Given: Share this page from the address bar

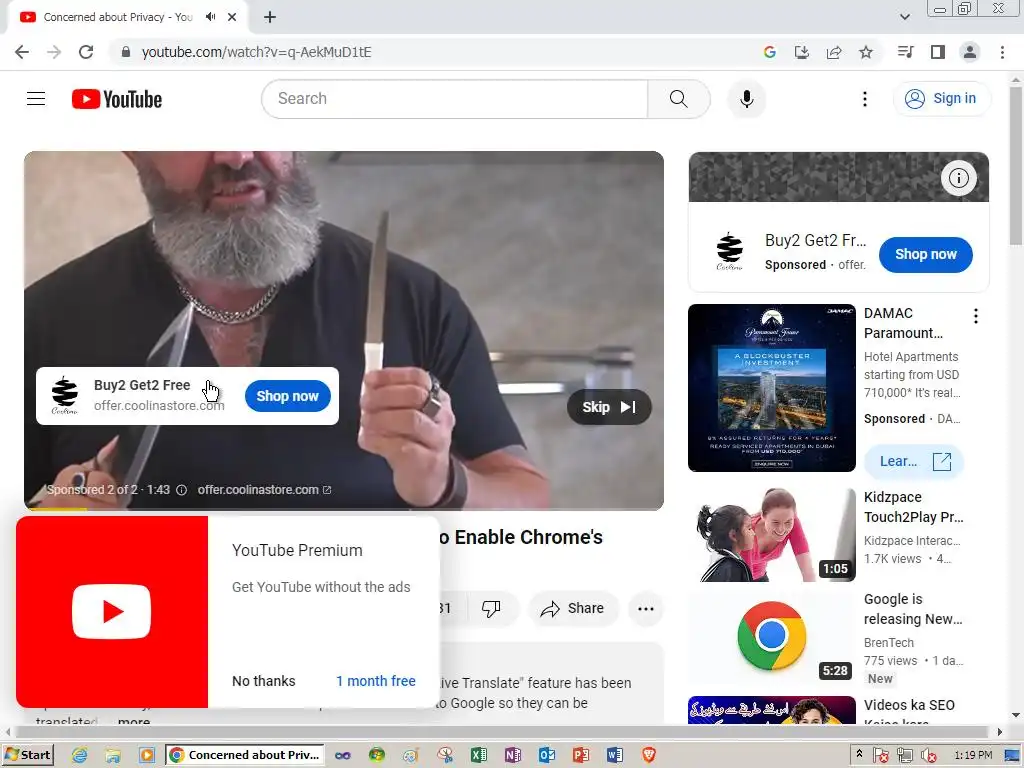Looking at the screenshot, I should tap(834, 52).
